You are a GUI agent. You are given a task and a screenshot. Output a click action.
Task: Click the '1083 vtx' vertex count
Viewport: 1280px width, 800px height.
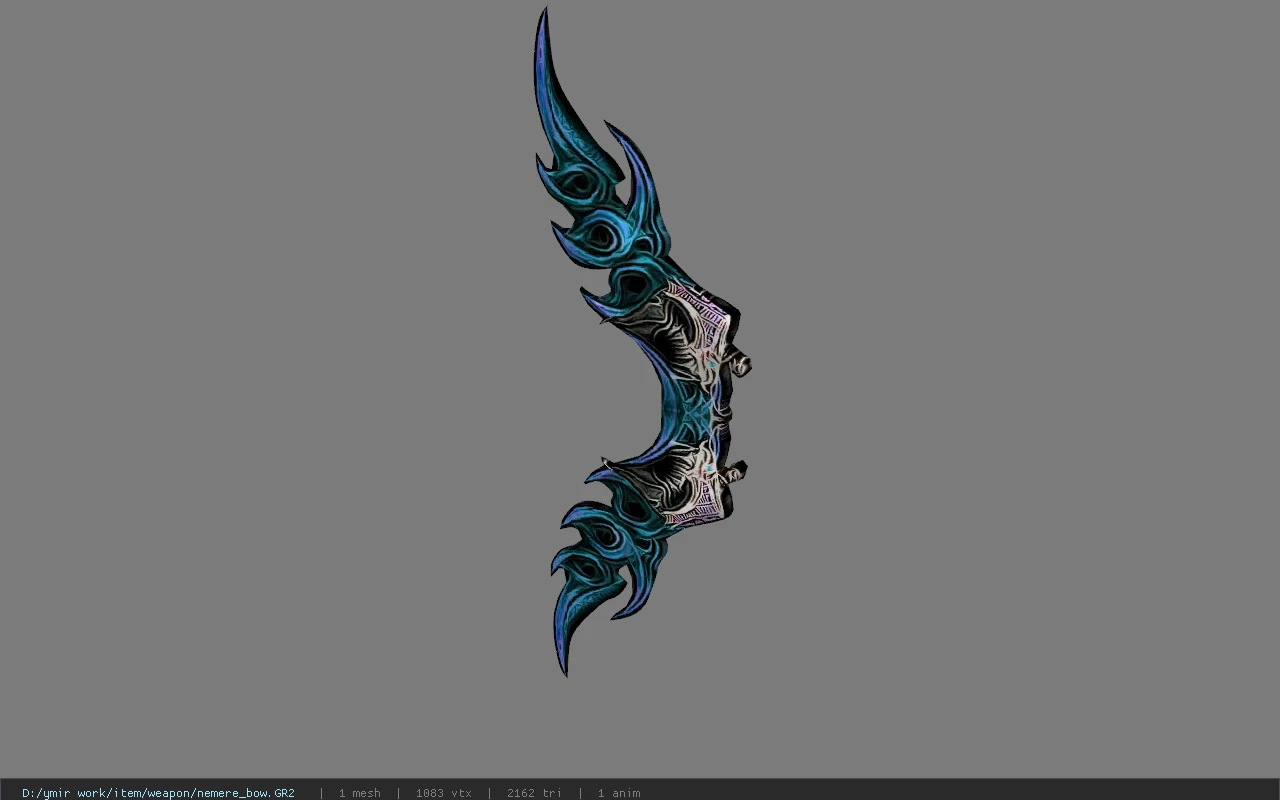point(443,793)
